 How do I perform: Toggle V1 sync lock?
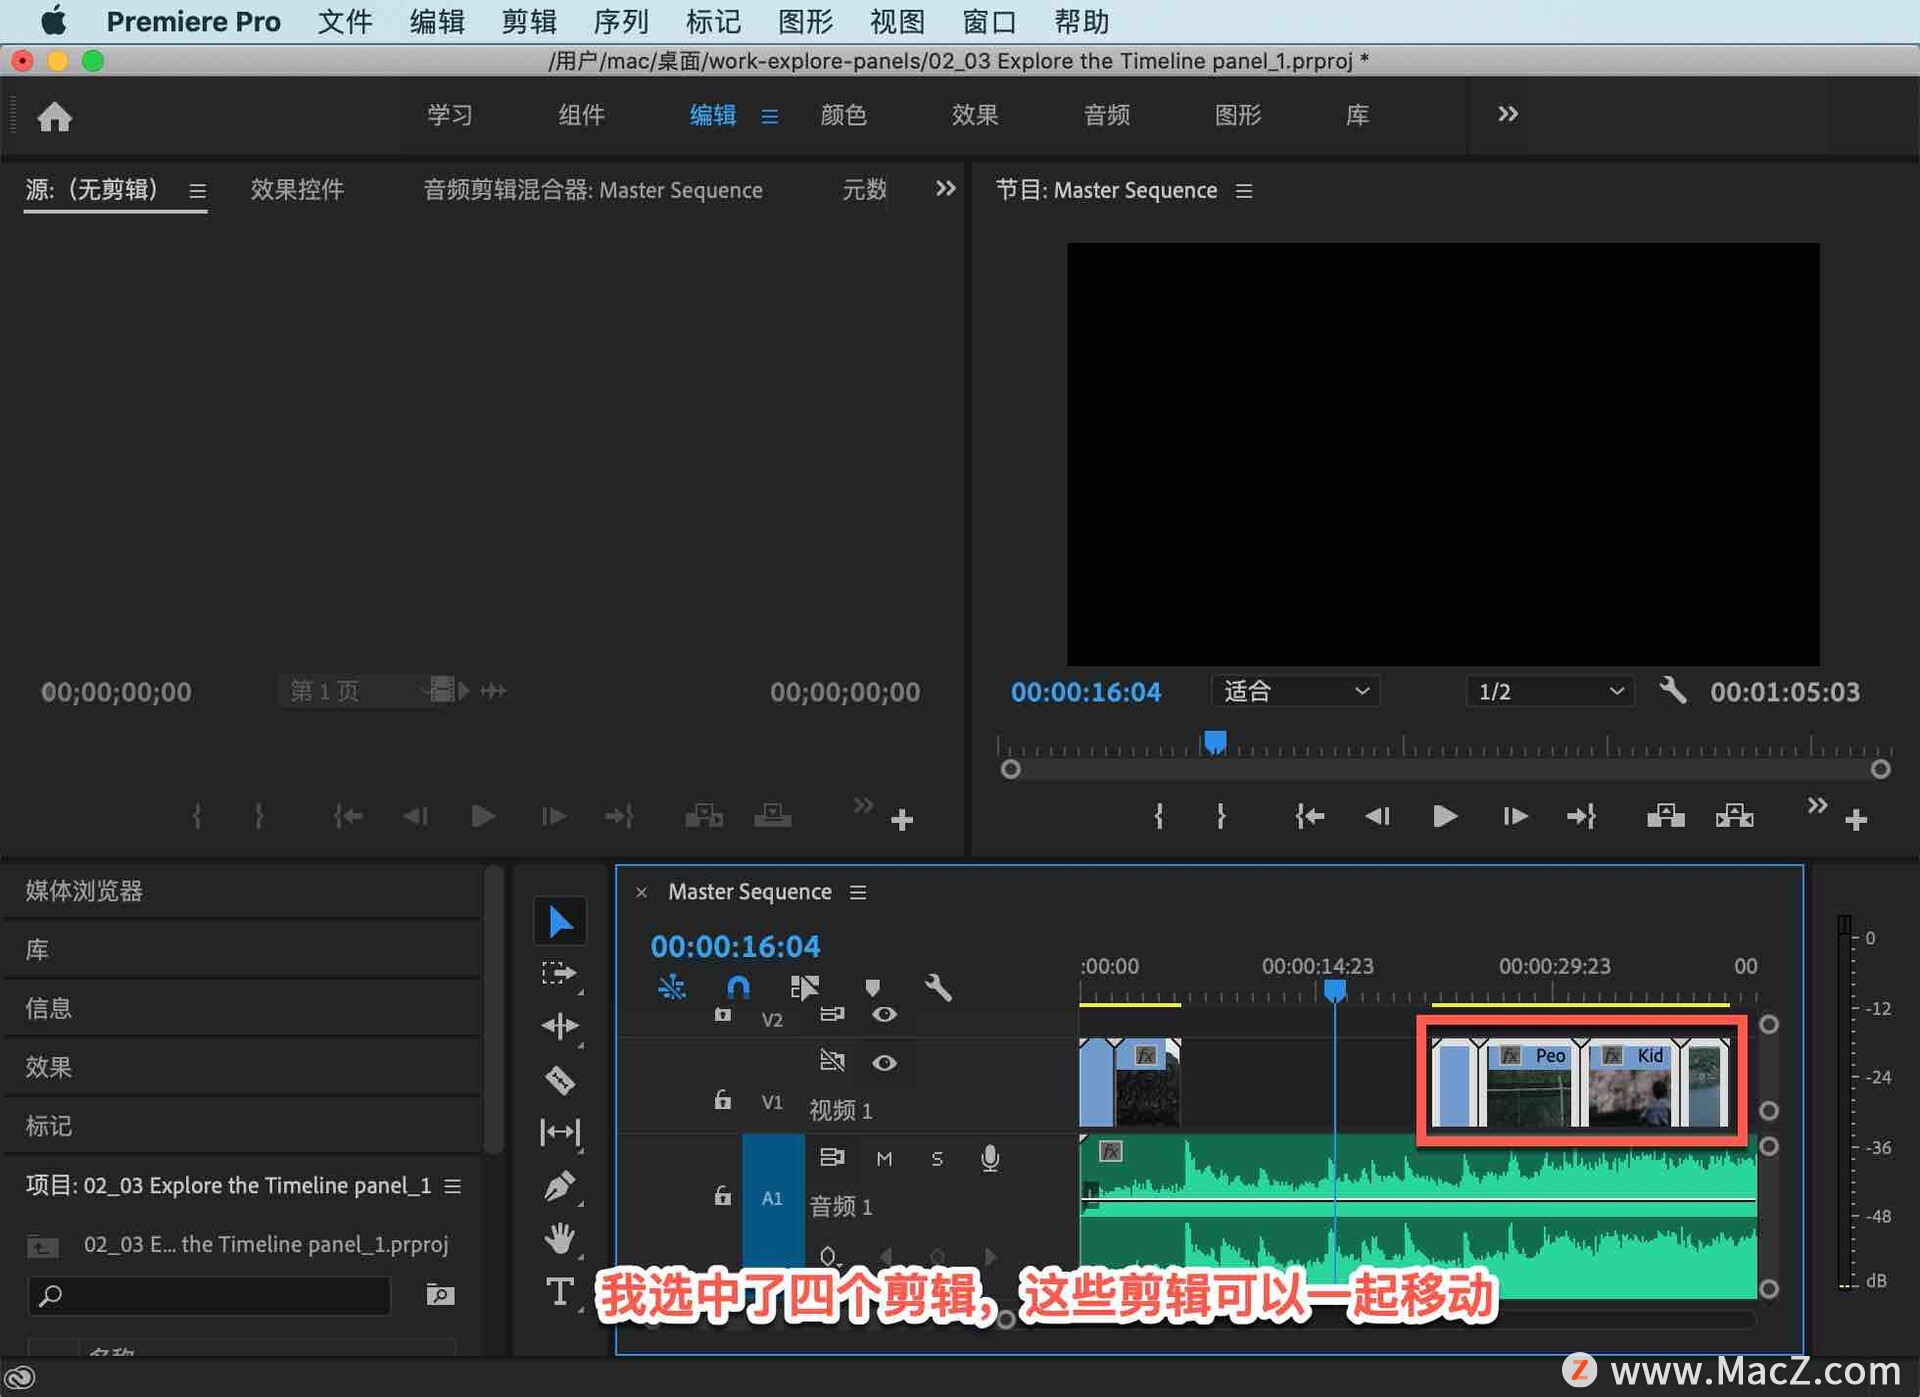(x=831, y=1060)
